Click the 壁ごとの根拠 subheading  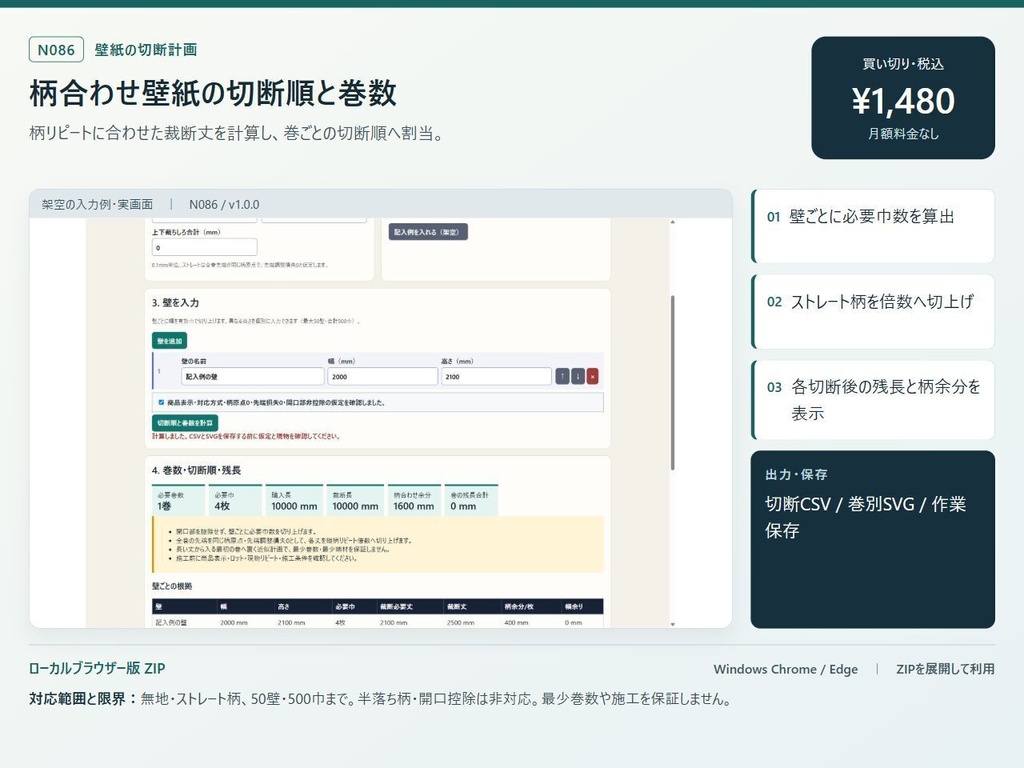(x=172, y=586)
